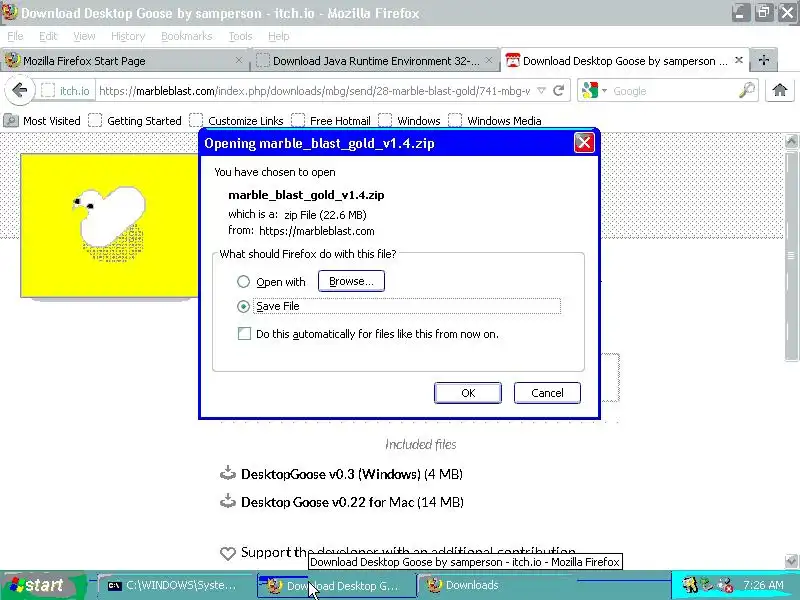Click the first system tray icon
The width and height of the screenshot is (800, 600).
click(x=690, y=585)
